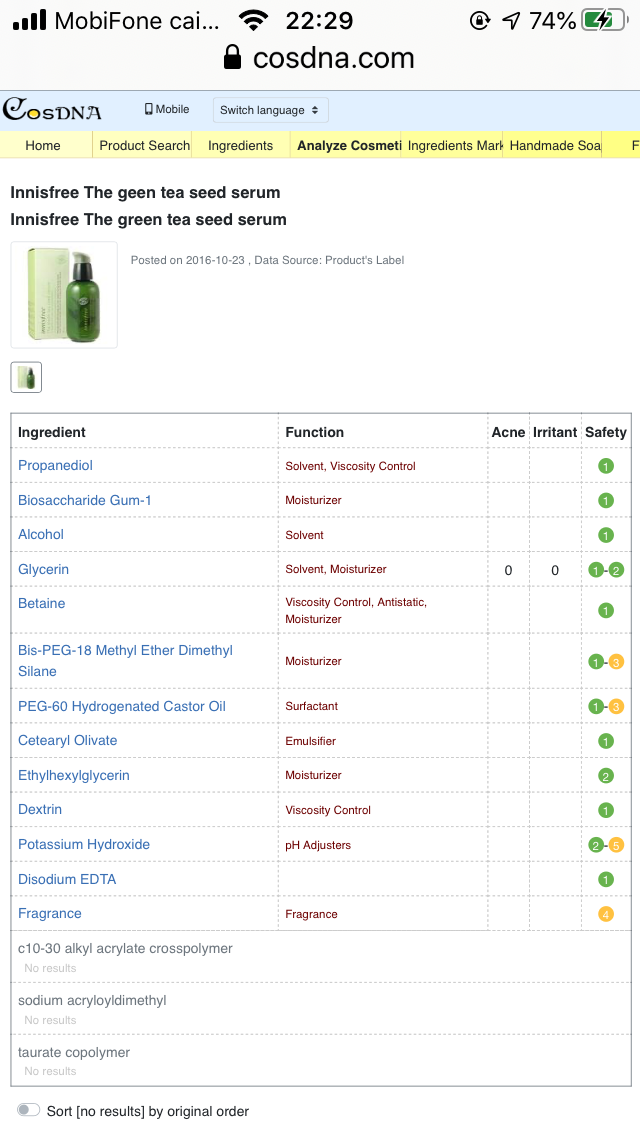Click the green safety badge for Dextrin

coord(605,810)
